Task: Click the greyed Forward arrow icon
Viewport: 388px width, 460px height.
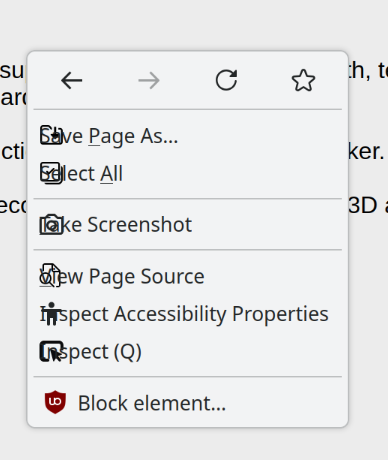Action: tap(149, 80)
